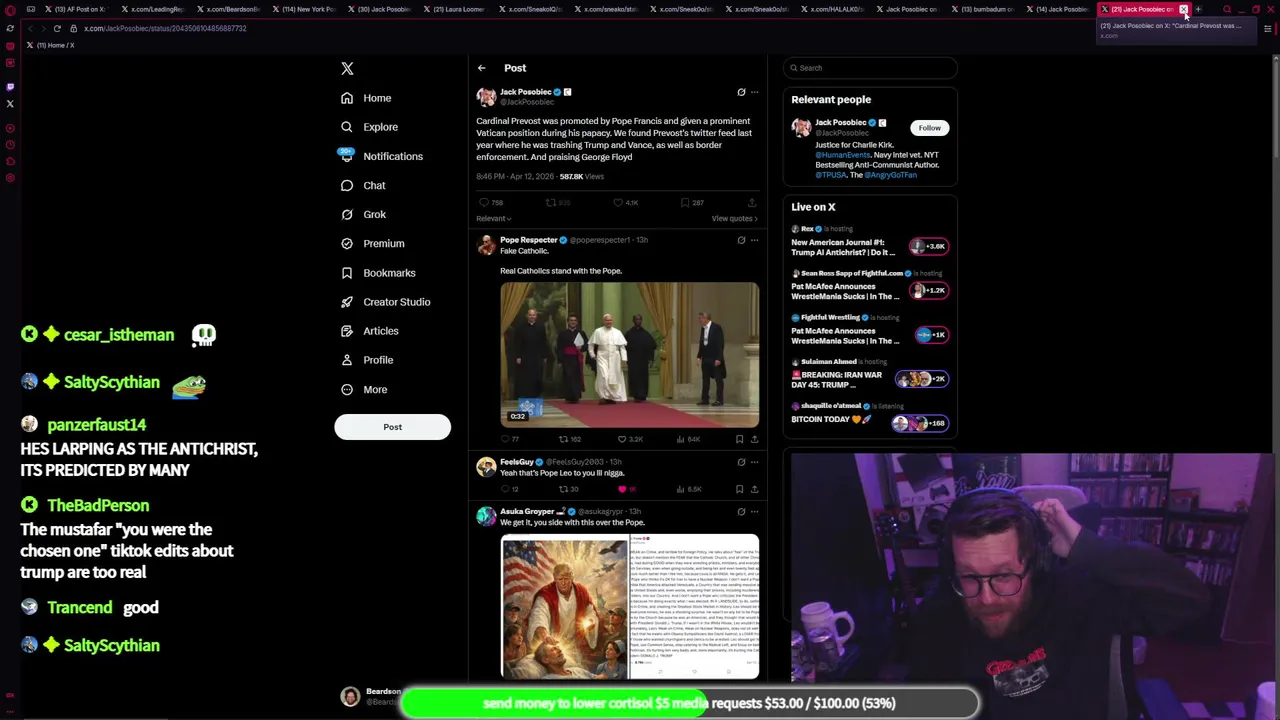Repost FeelsGuy's reply
Image resolution: width=1280 pixels, height=720 pixels.
click(x=568, y=489)
